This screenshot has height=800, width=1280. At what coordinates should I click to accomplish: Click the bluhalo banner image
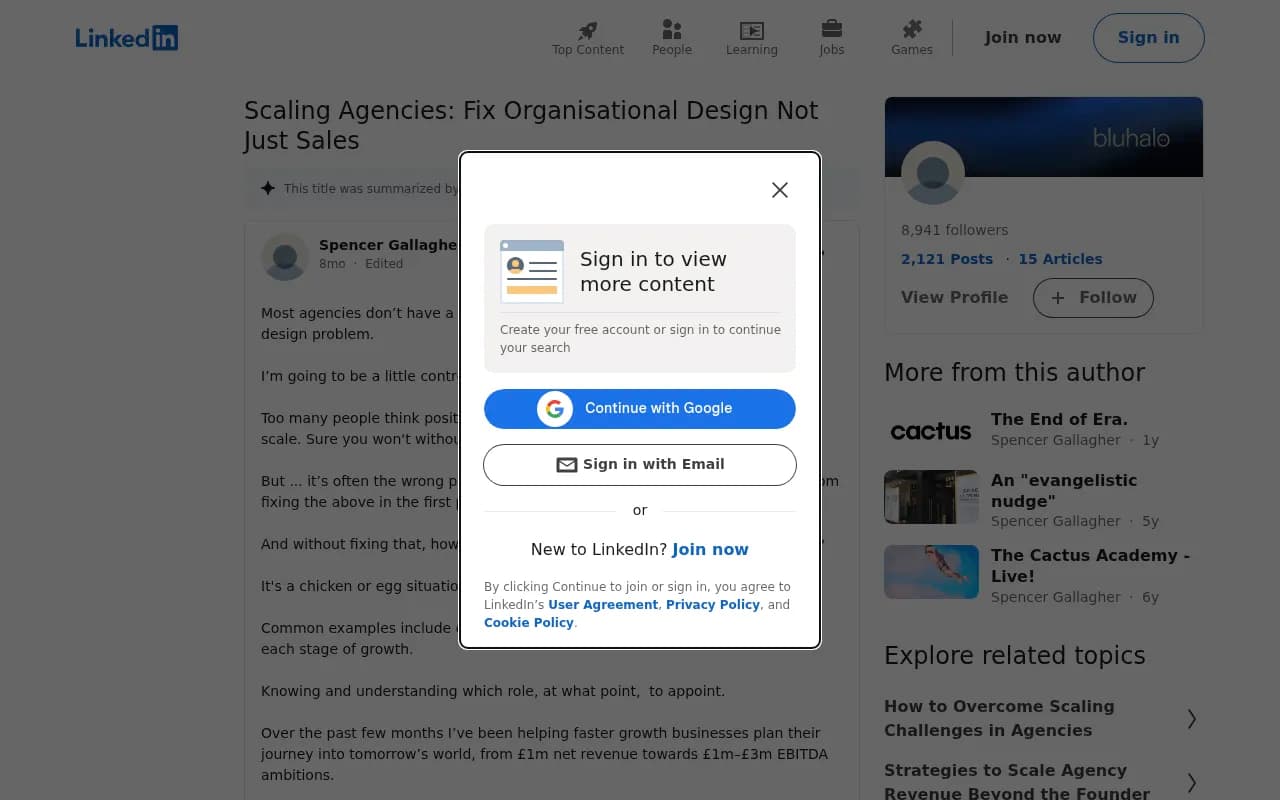click(1044, 137)
